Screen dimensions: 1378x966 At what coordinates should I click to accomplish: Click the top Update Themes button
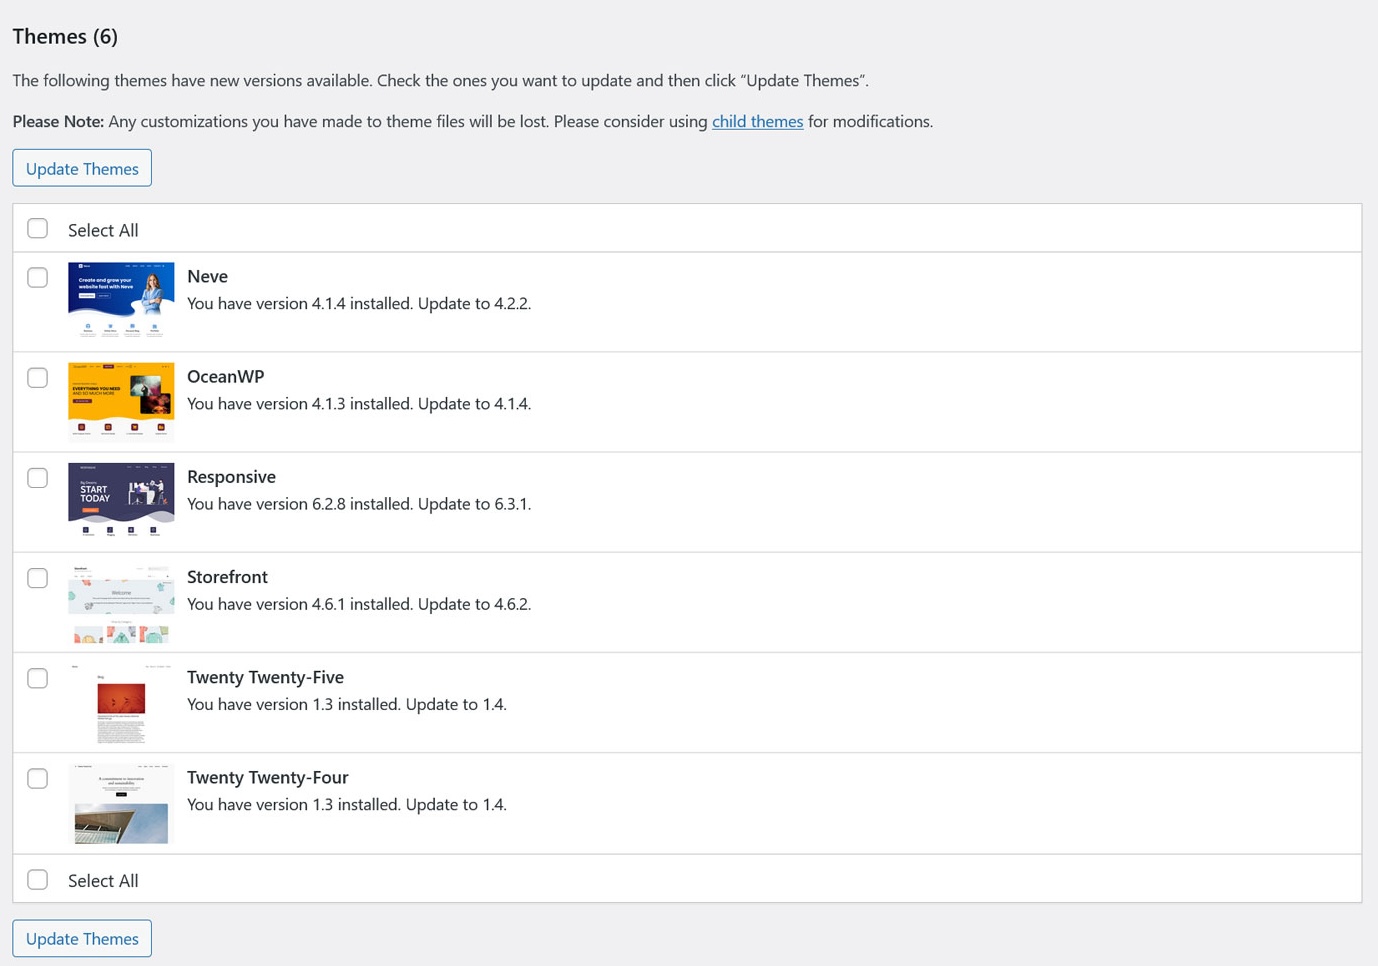81,167
